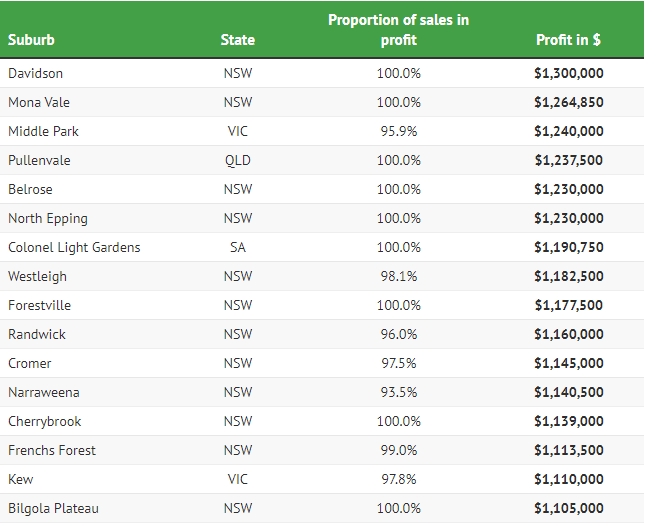The width and height of the screenshot is (667, 526).
Task: Click the Profit in $ column header
Action: point(568,40)
